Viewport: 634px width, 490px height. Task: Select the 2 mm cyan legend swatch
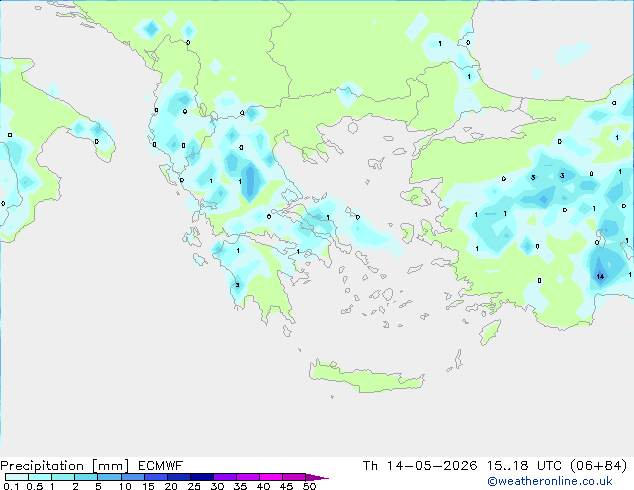click(86, 477)
